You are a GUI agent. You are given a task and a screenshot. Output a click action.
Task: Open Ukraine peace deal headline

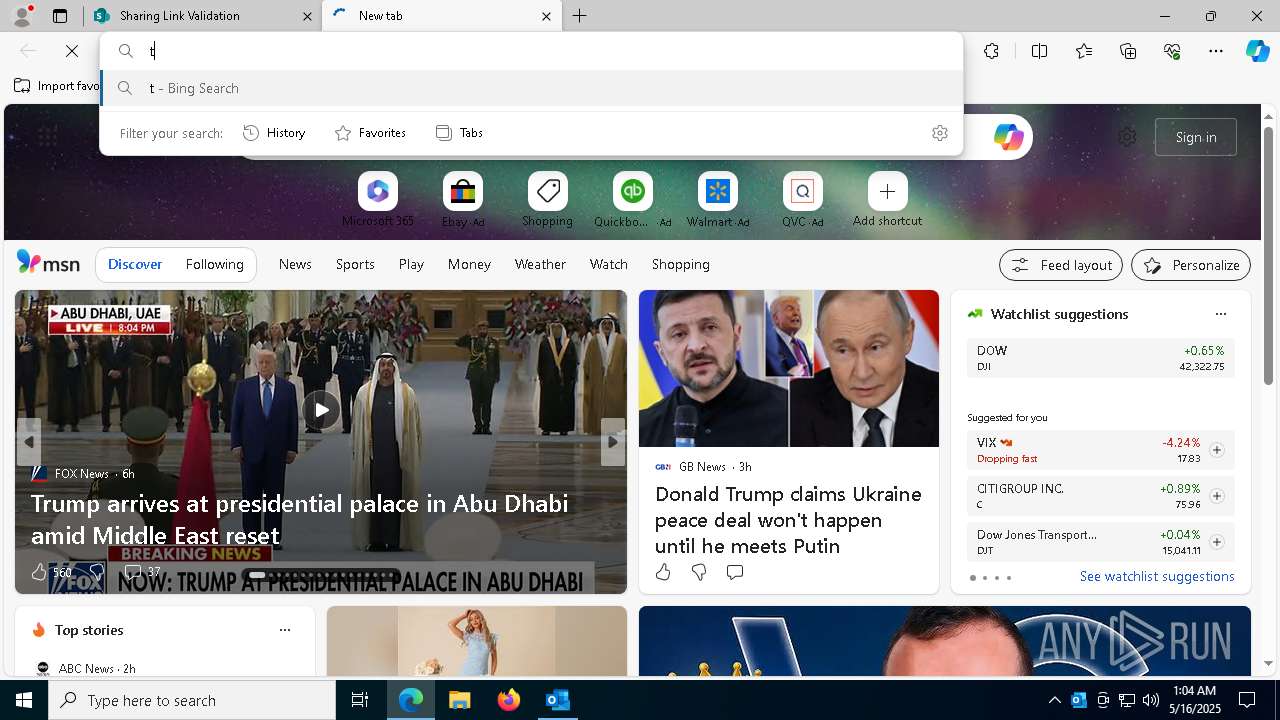(788, 520)
